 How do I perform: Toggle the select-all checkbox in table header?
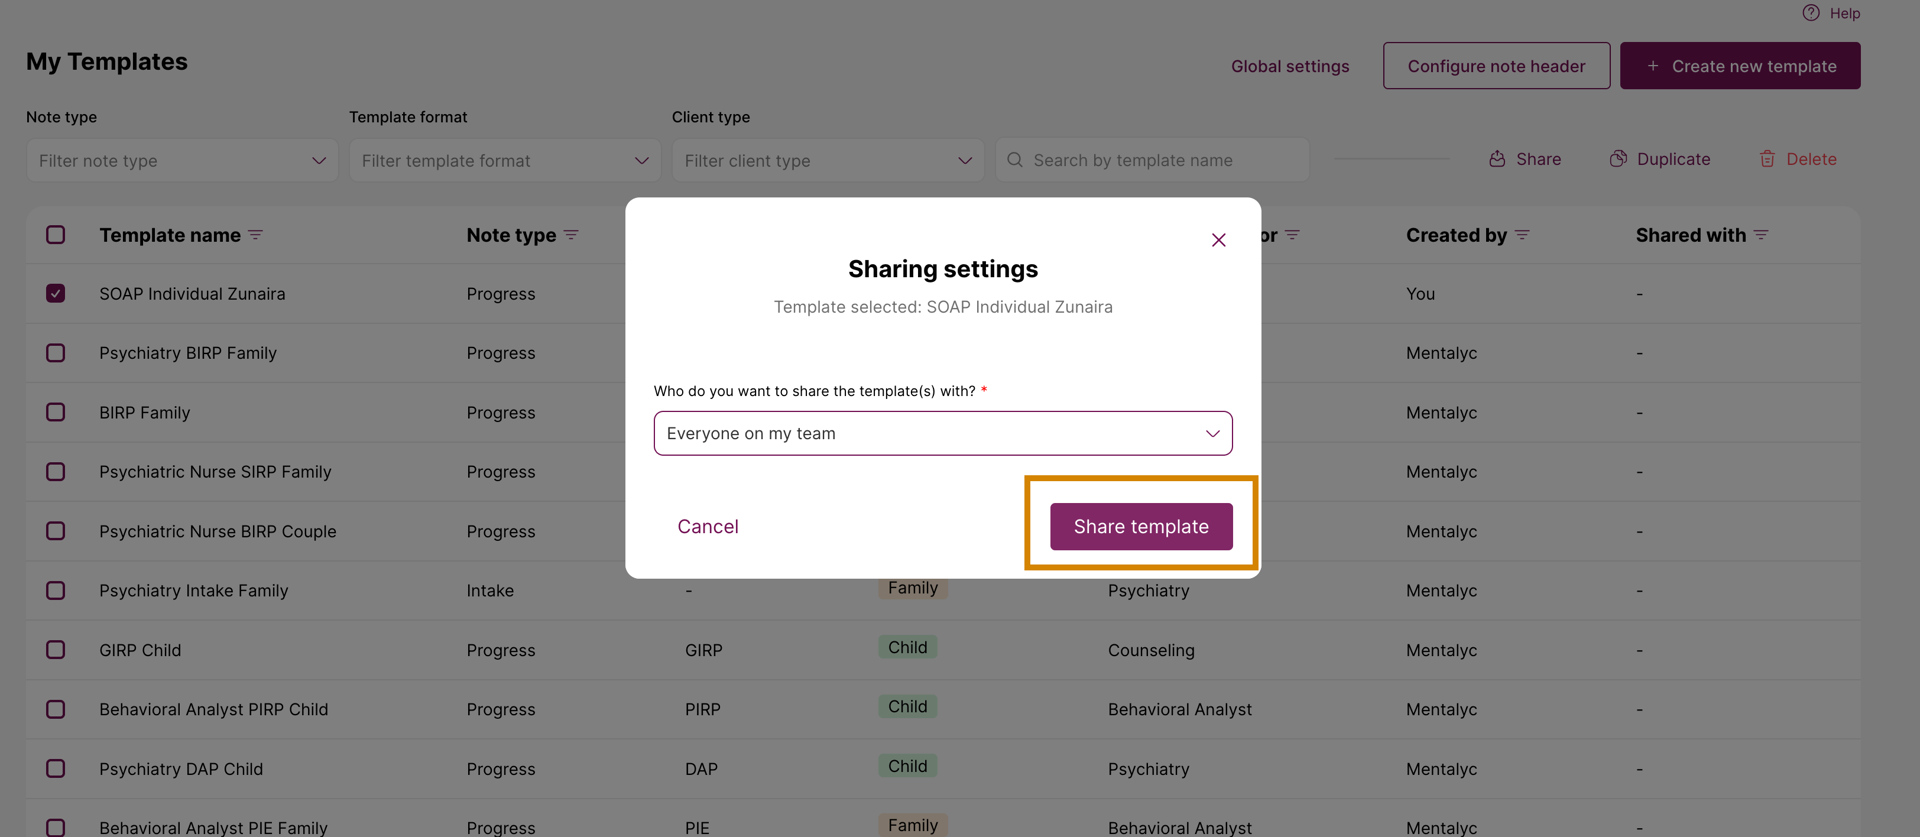coord(56,235)
